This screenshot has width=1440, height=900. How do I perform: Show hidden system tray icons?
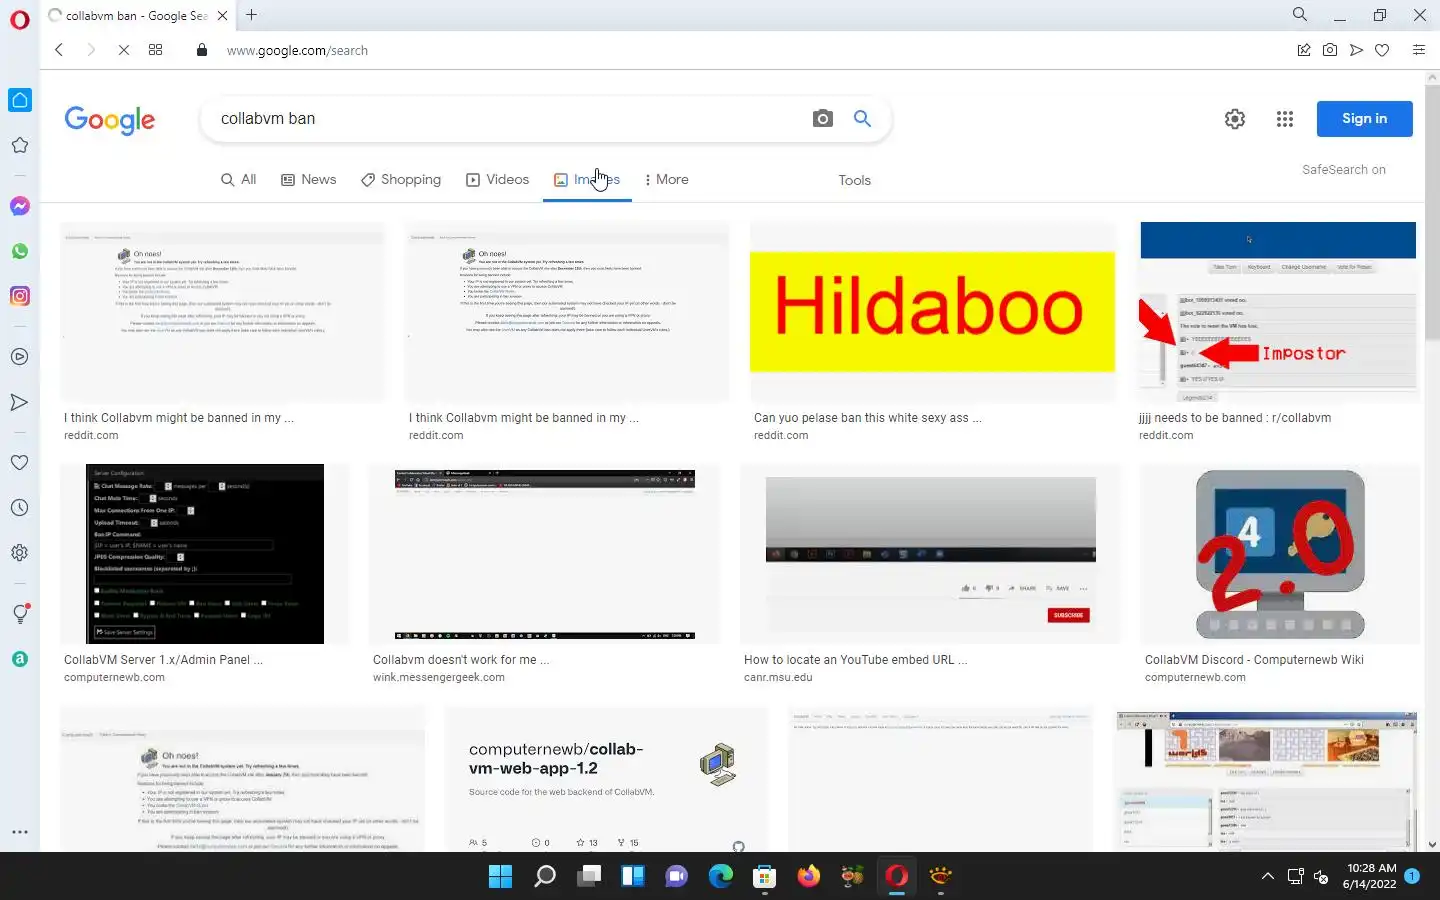pos(1268,877)
